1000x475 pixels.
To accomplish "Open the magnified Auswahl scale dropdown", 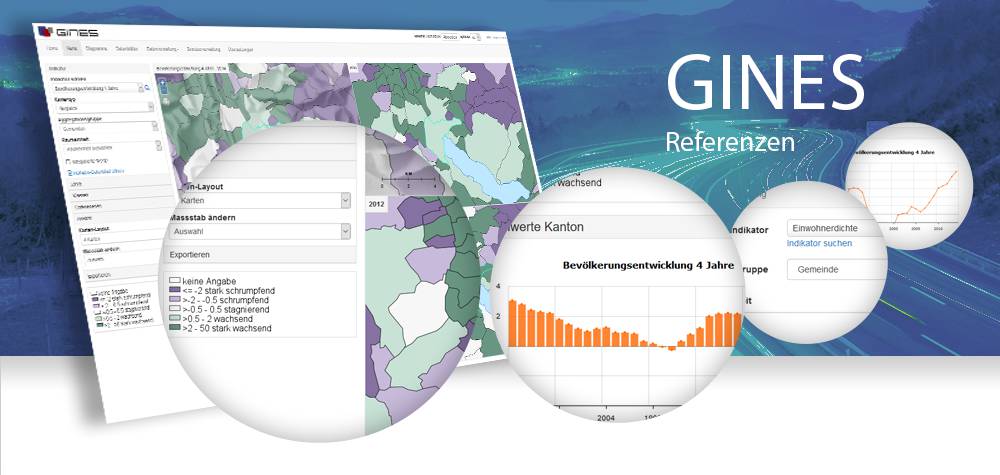I will [x=260, y=231].
